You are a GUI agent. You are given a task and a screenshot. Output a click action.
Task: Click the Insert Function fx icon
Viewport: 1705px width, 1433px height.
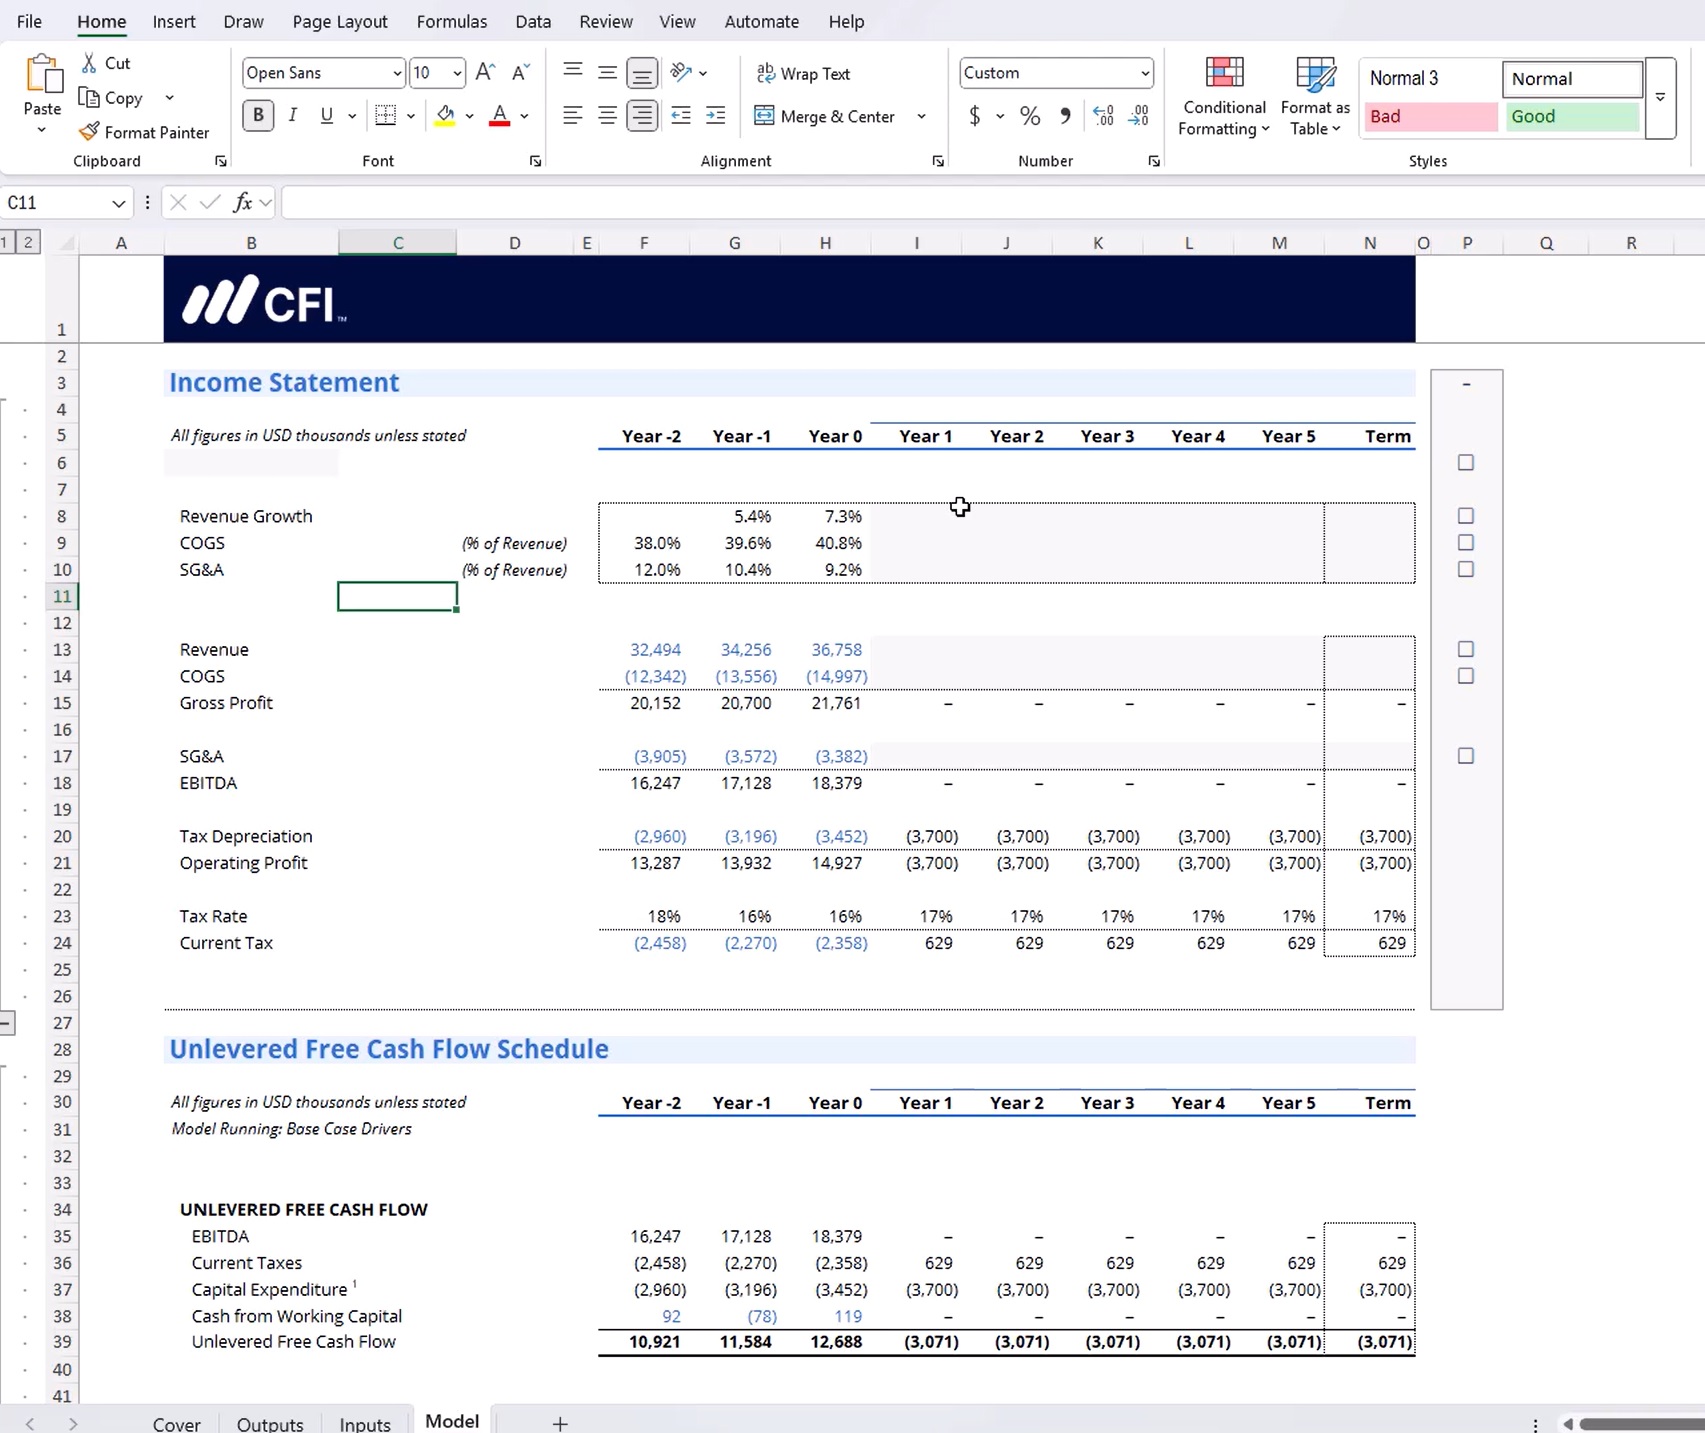(x=243, y=203)
